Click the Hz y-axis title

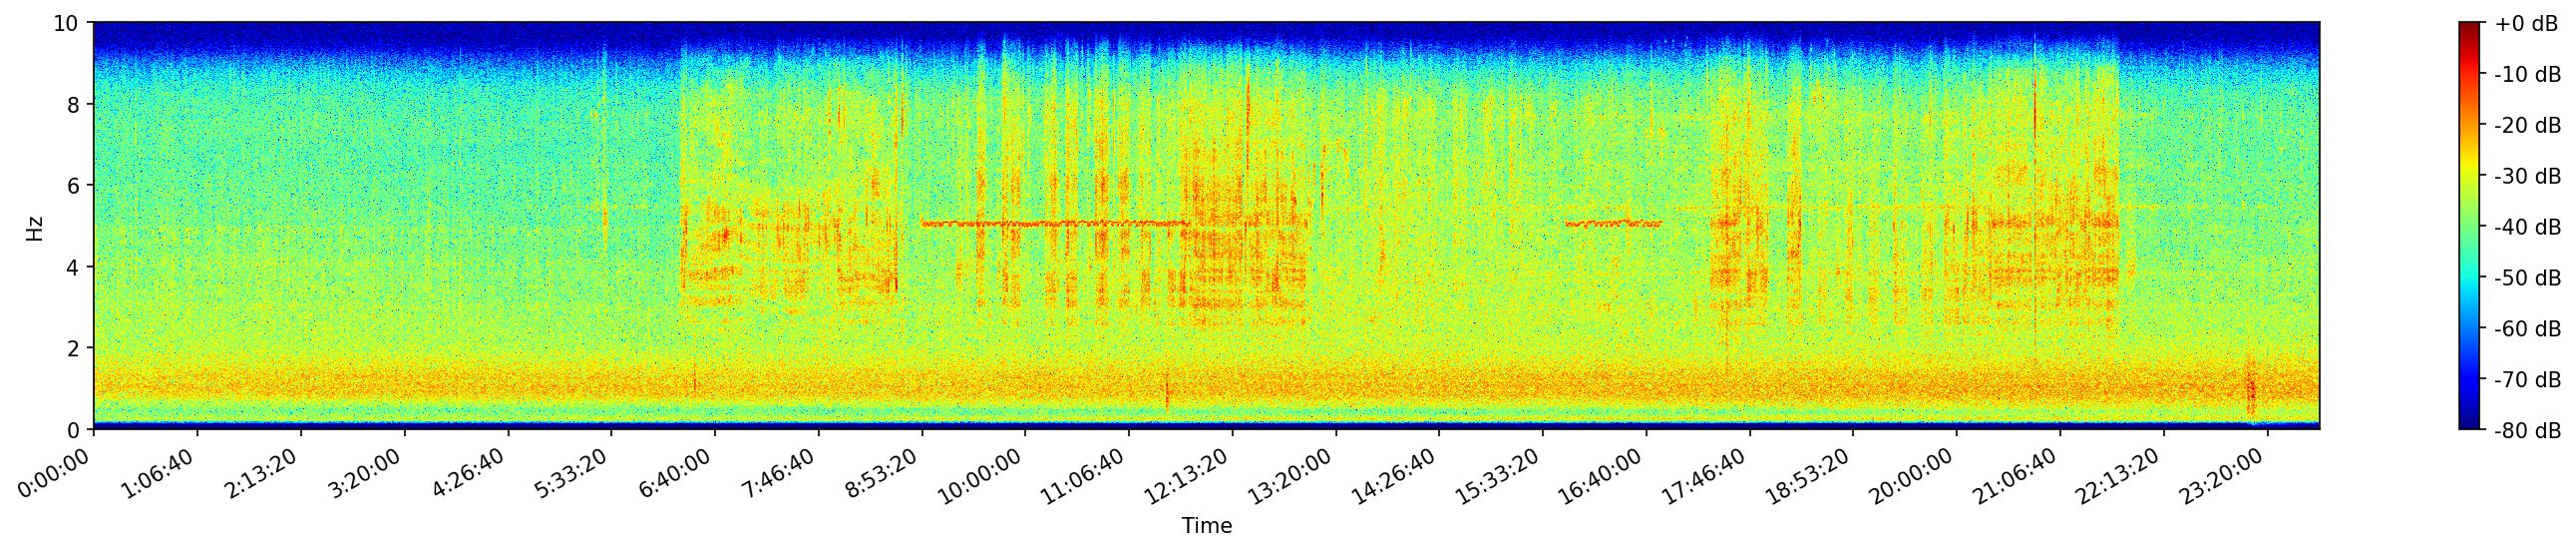35,227
